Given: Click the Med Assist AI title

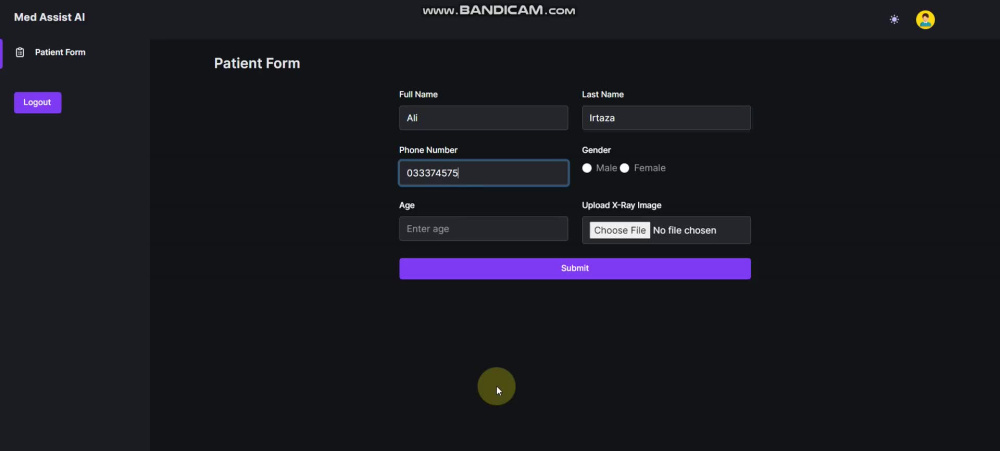Looking at the screenshot, I should tap(50, 17).
